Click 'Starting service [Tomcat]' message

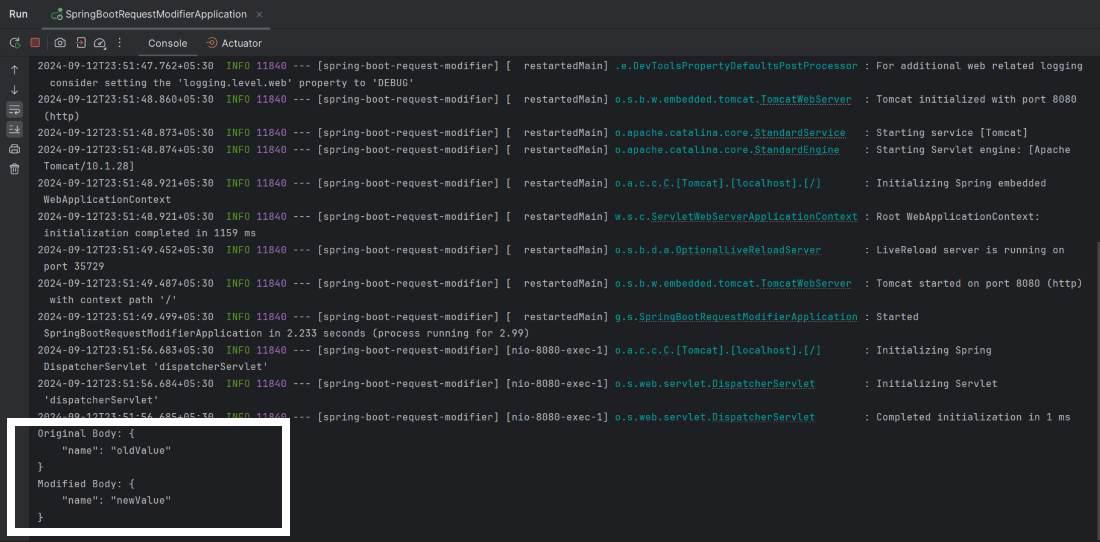coord(951,133)
